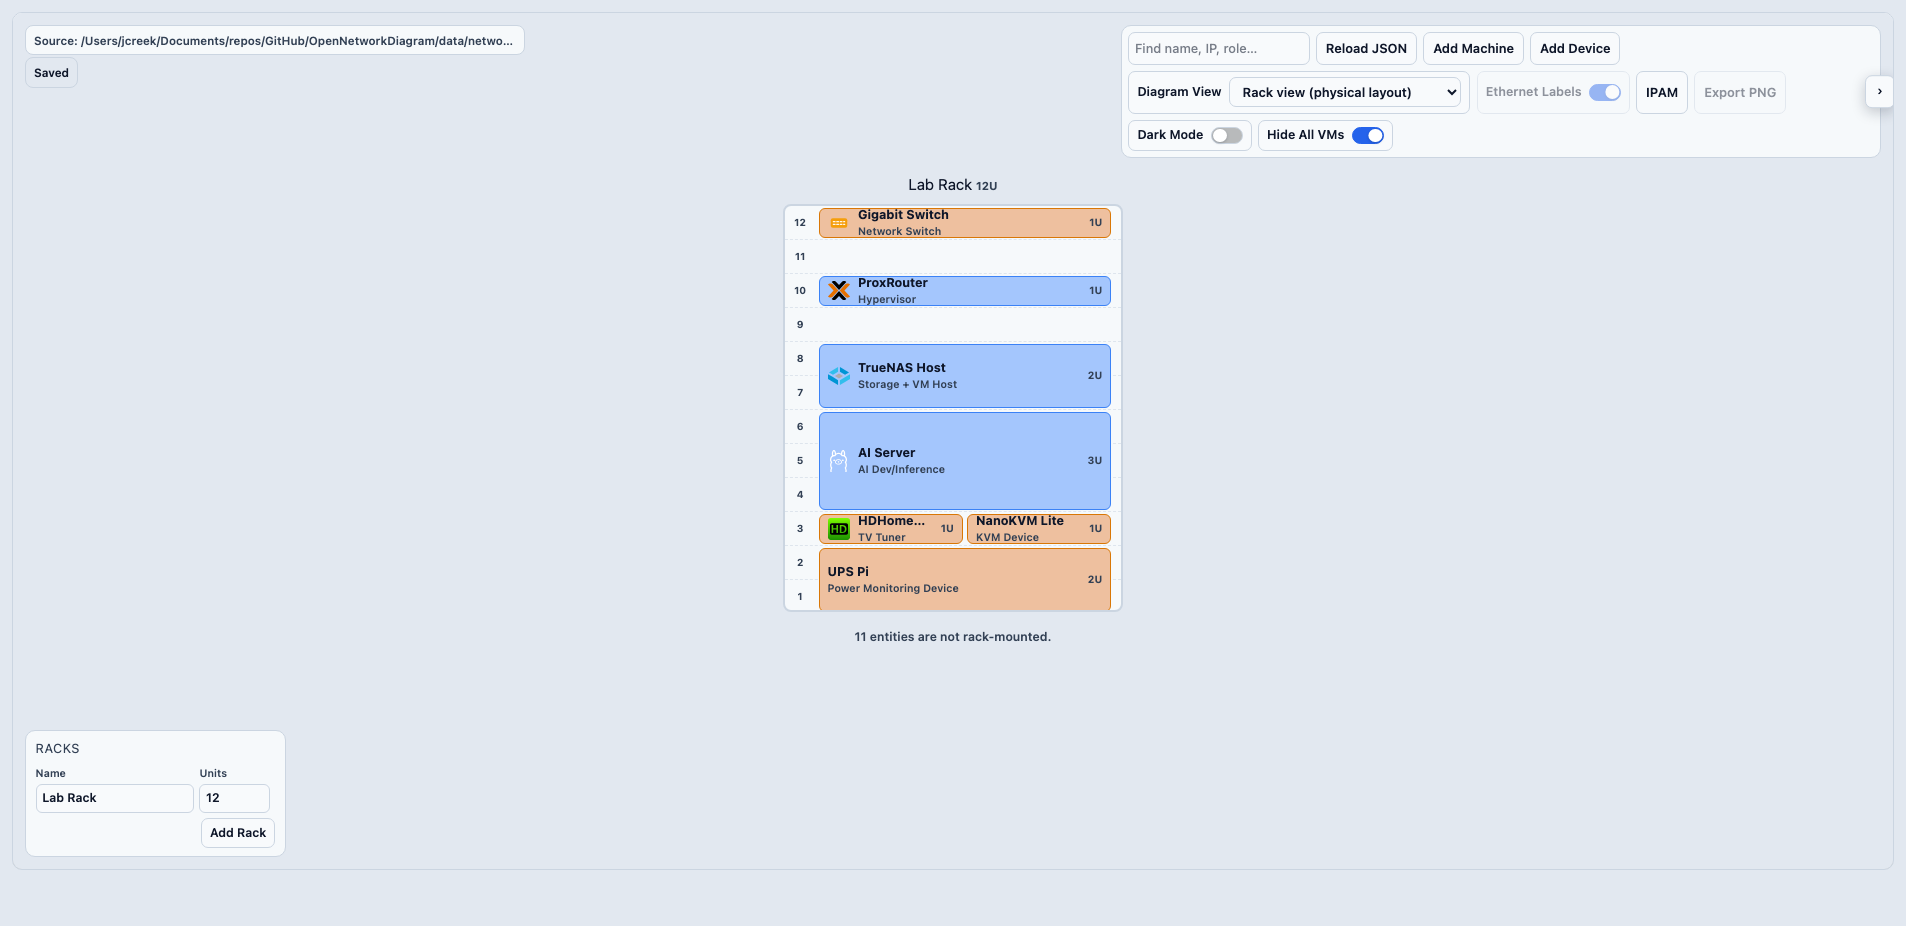Click the TrueNAS Host logo icon

839,376
